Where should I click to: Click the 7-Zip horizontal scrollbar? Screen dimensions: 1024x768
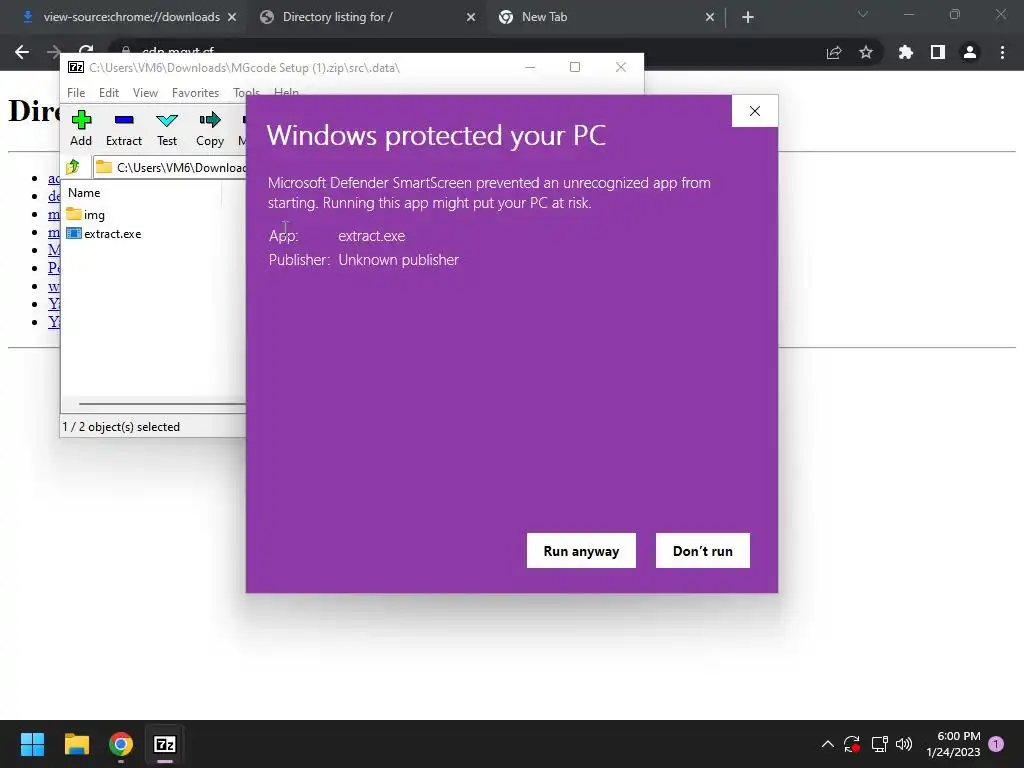point(161,404)
